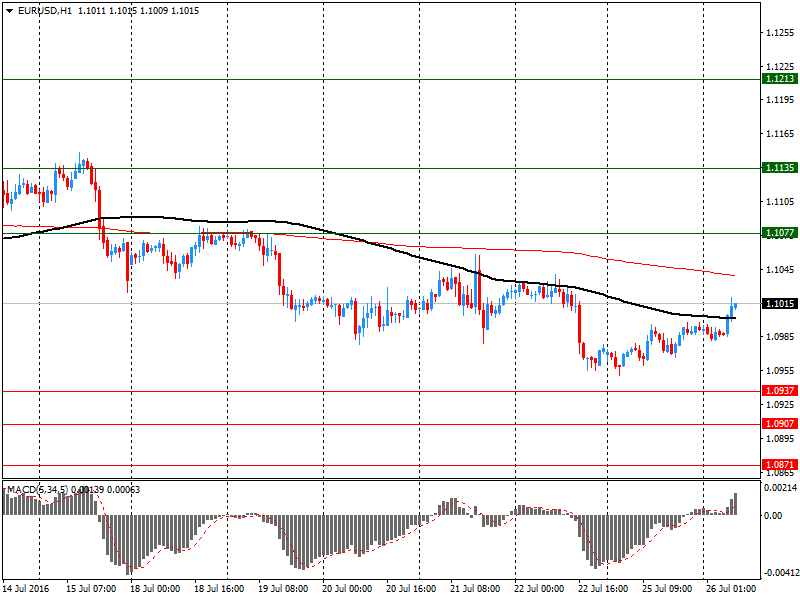The width and height of the screenshot is (800, 600).
Task: Click the 1.0955 price scale value
Action: click(780, 370)
